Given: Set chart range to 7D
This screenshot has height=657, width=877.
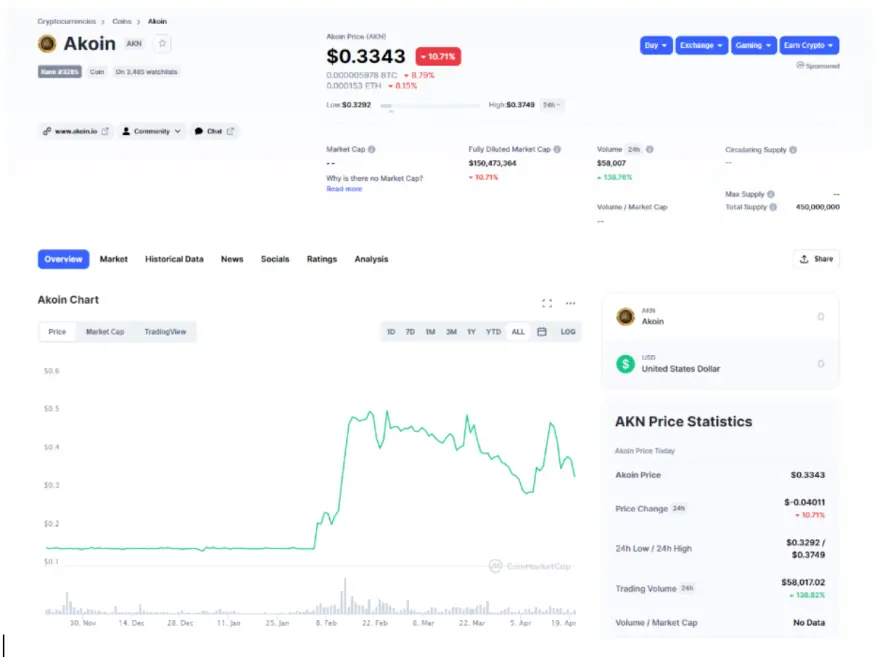Looking at the screenshot, I should pyautogui.click(x=410, y=332).
